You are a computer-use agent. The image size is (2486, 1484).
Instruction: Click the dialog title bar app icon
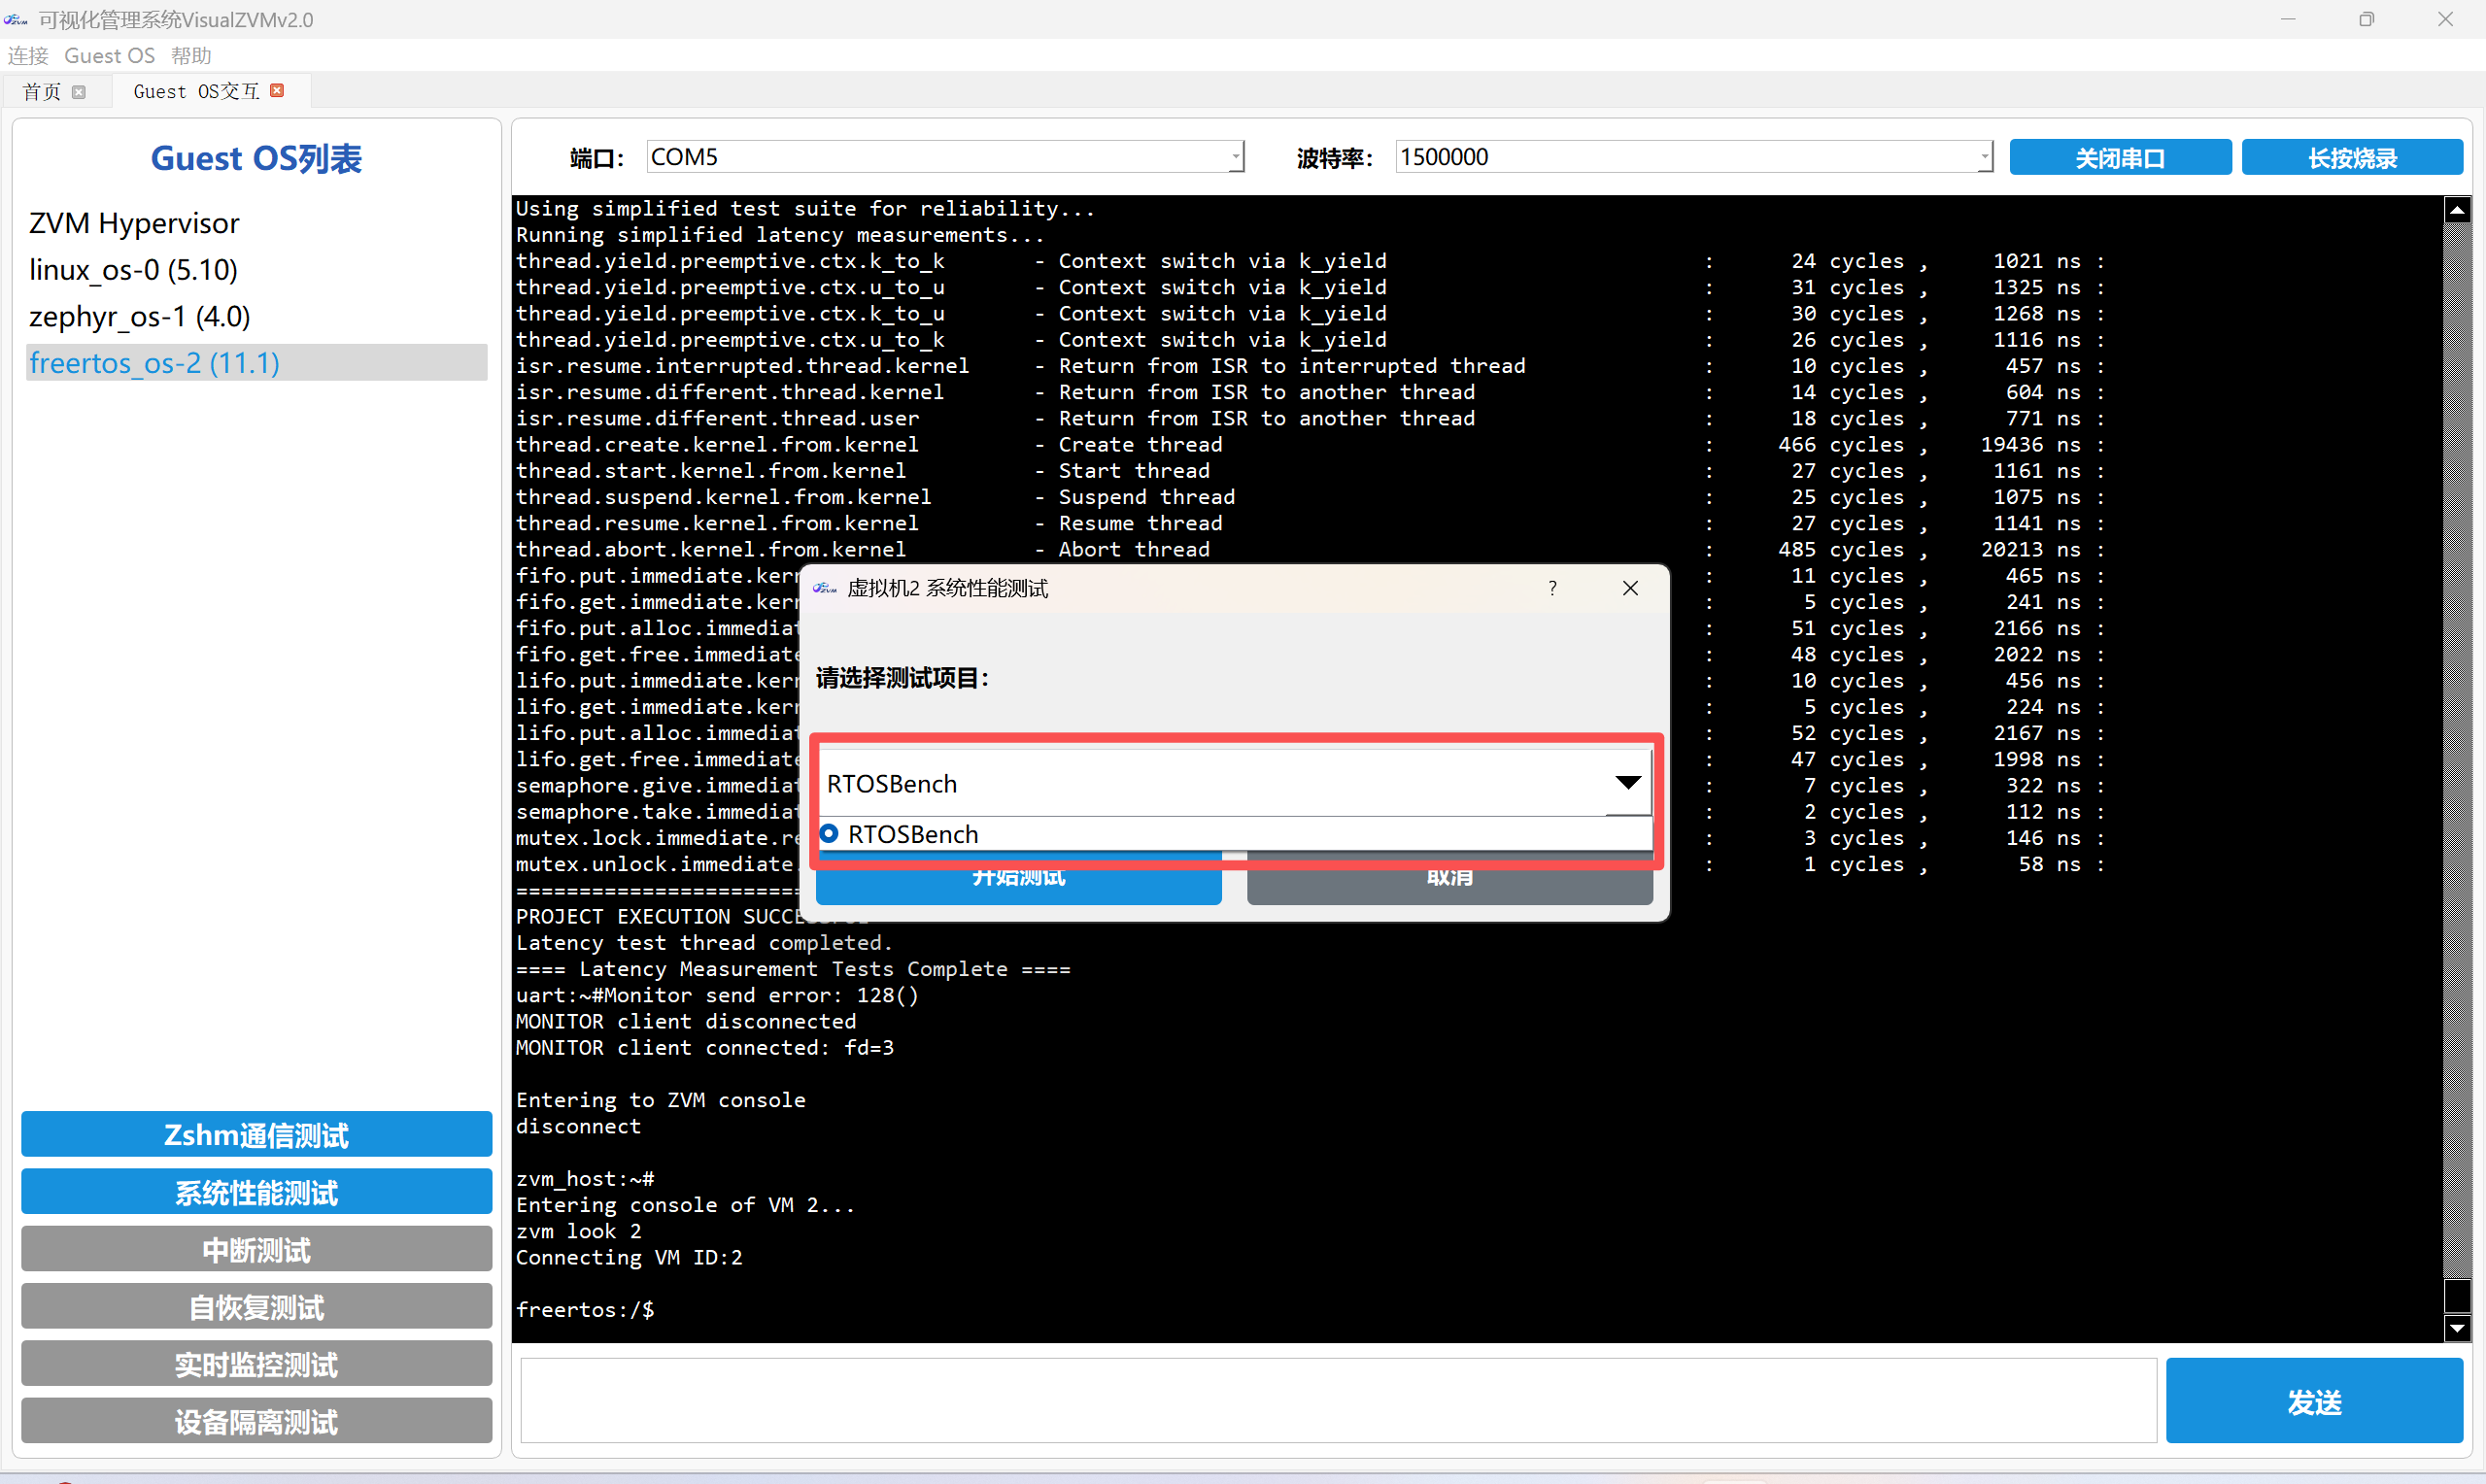825,588
